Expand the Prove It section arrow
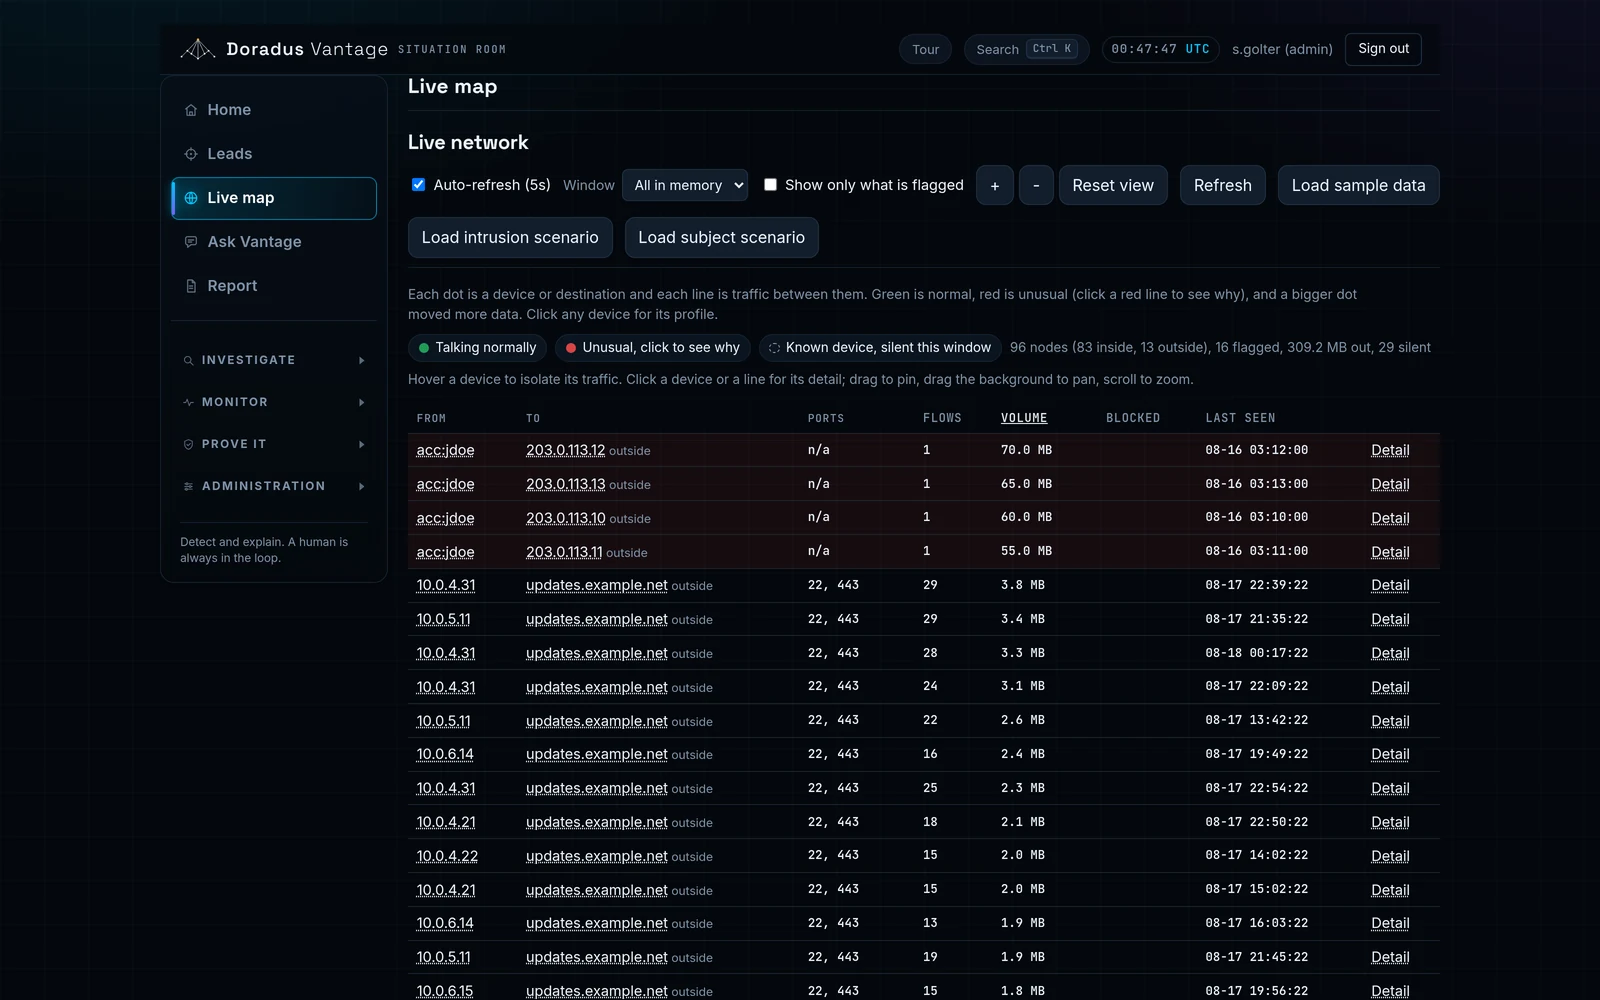 coord(362,444)
